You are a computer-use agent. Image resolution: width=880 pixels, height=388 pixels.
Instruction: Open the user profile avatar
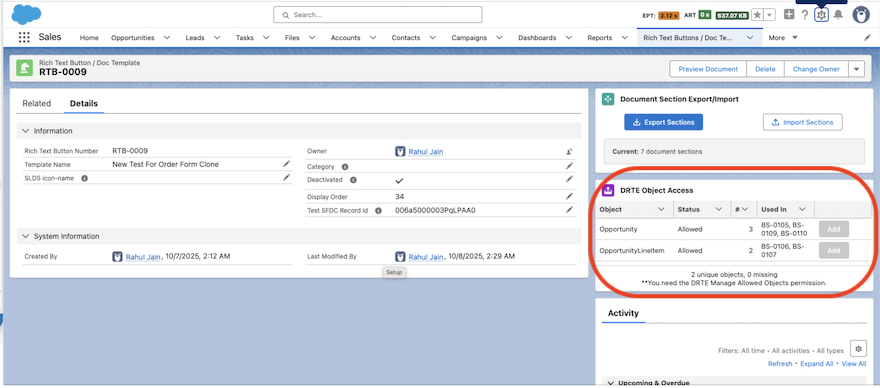coord(861,15)
